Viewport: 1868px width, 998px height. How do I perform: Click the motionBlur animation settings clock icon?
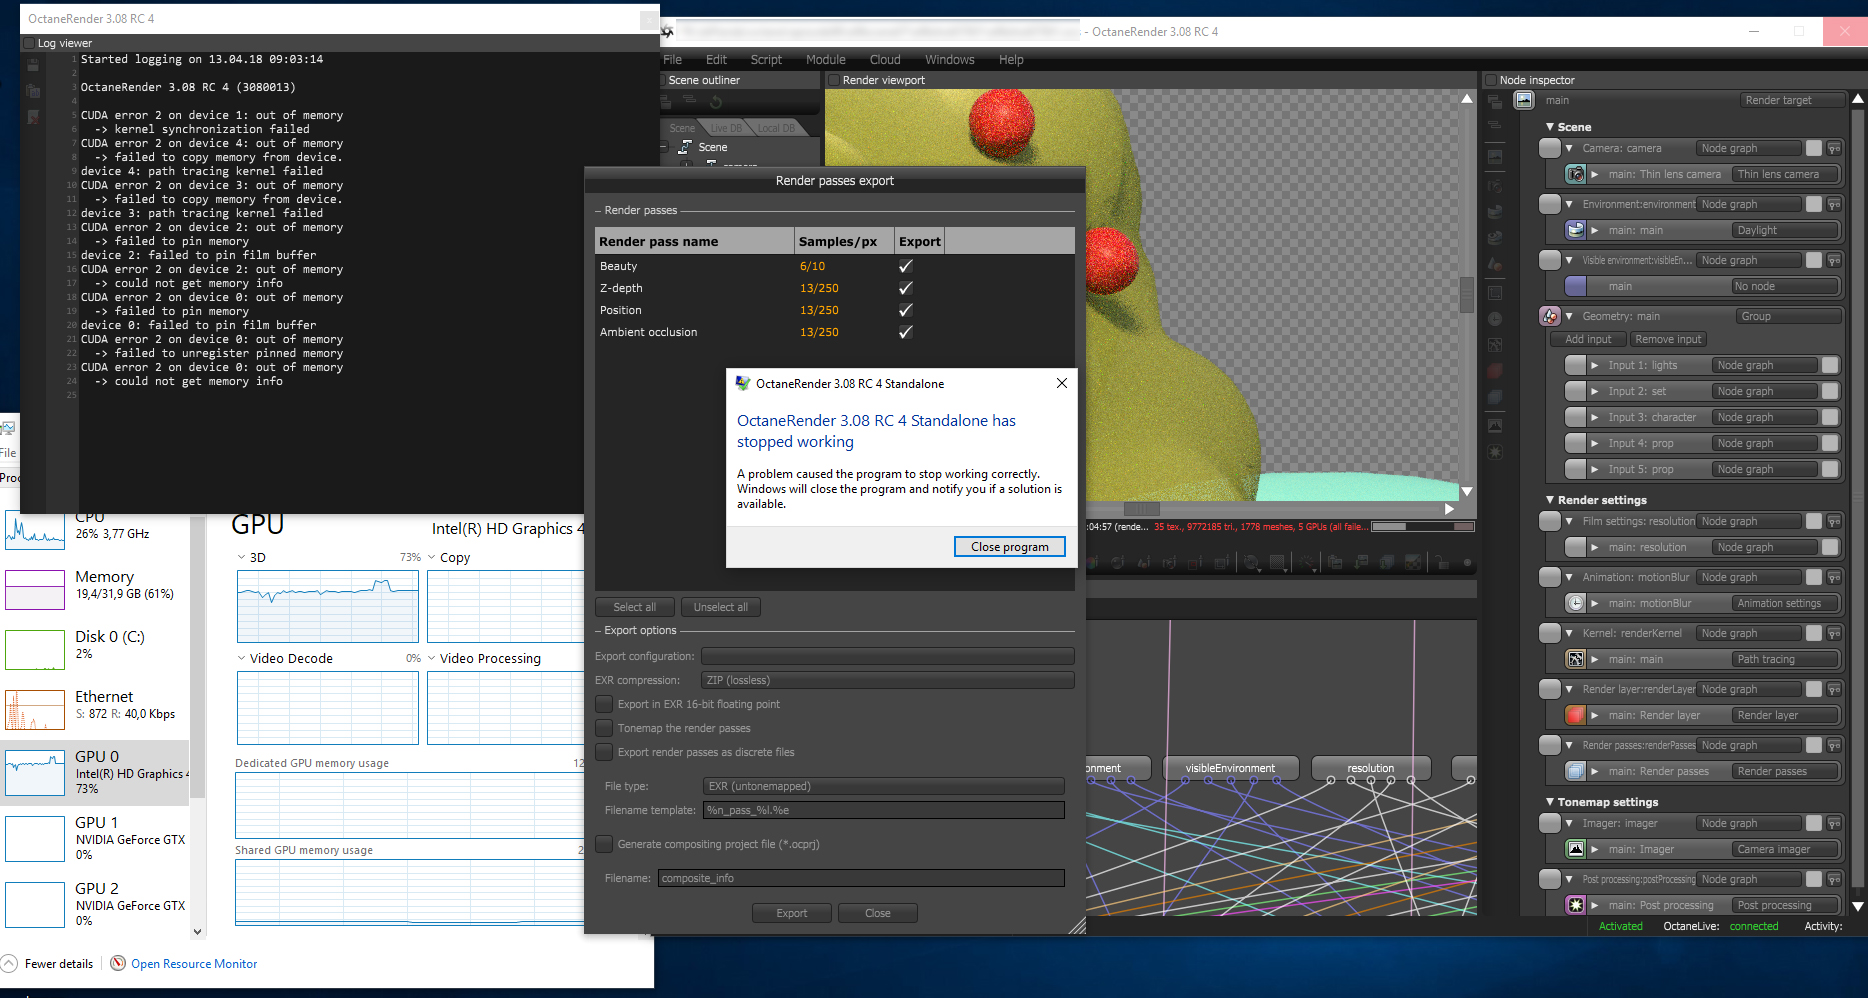pyautogui.click(x=1576, y=603)
